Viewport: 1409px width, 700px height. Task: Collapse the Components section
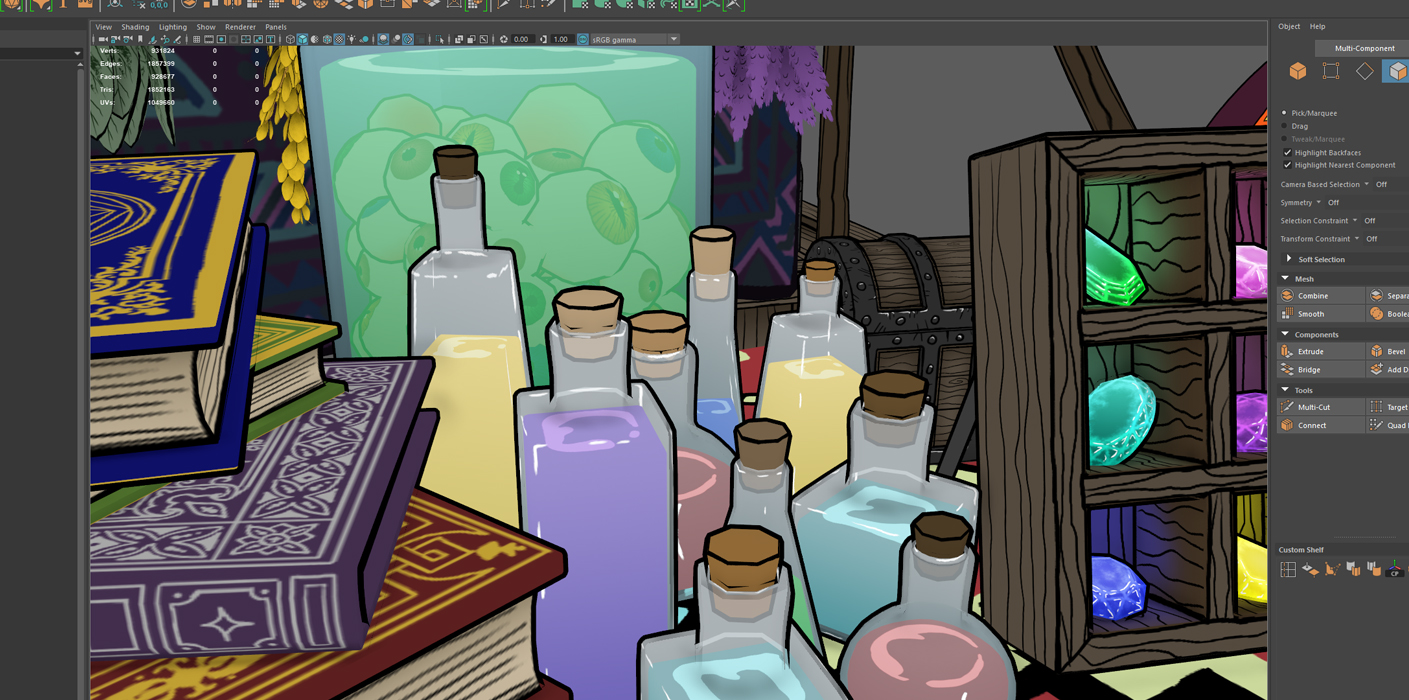click(1285, 334)
